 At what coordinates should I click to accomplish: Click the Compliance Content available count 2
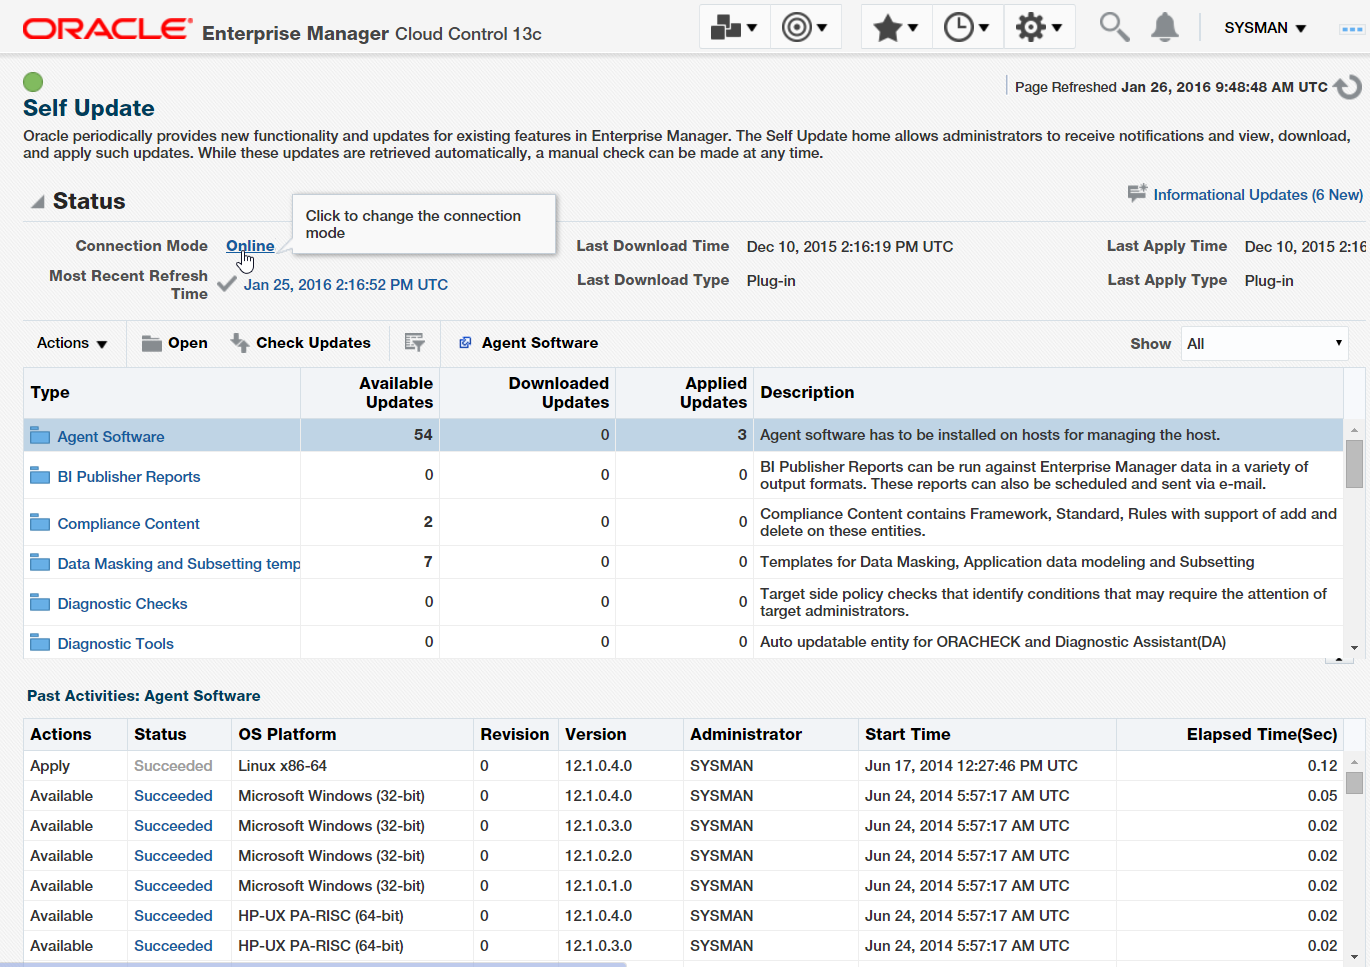428,522
